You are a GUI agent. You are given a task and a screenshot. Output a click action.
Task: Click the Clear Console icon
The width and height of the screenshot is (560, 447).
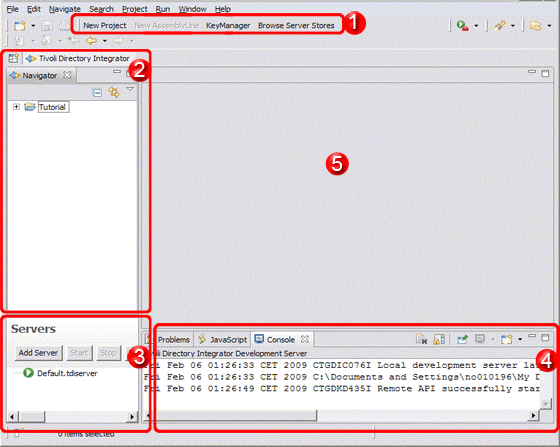pos(421,339)
